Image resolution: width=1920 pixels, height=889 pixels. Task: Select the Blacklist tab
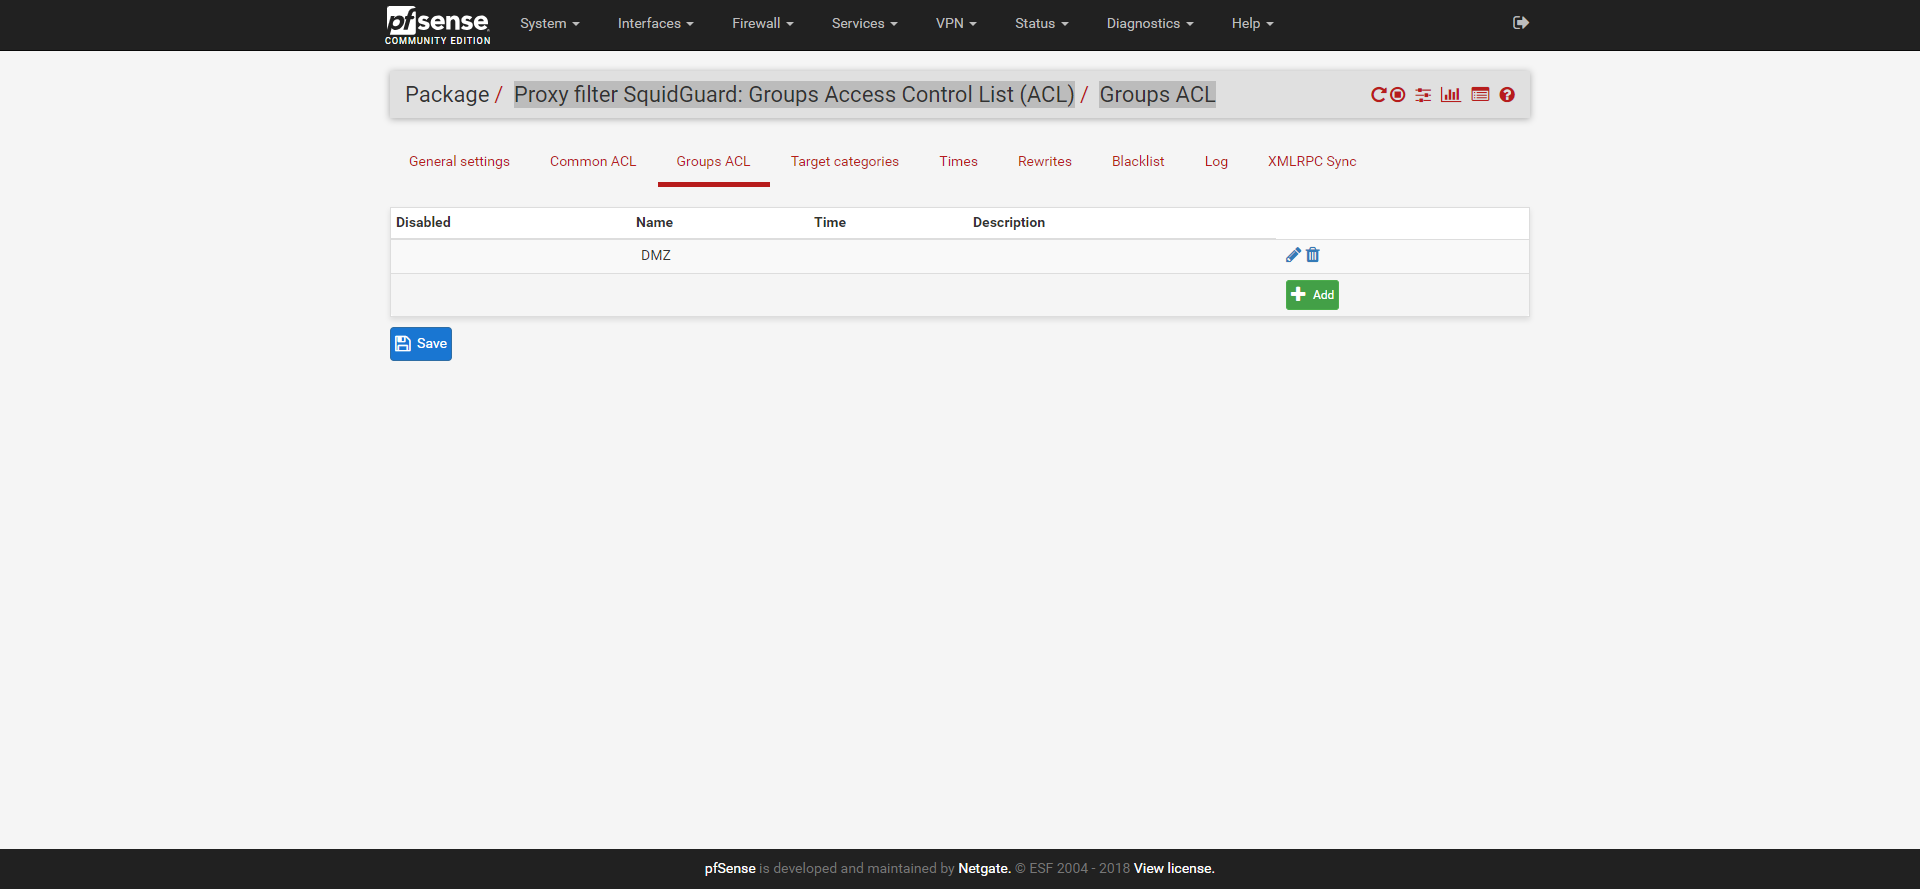point(1138,162)
